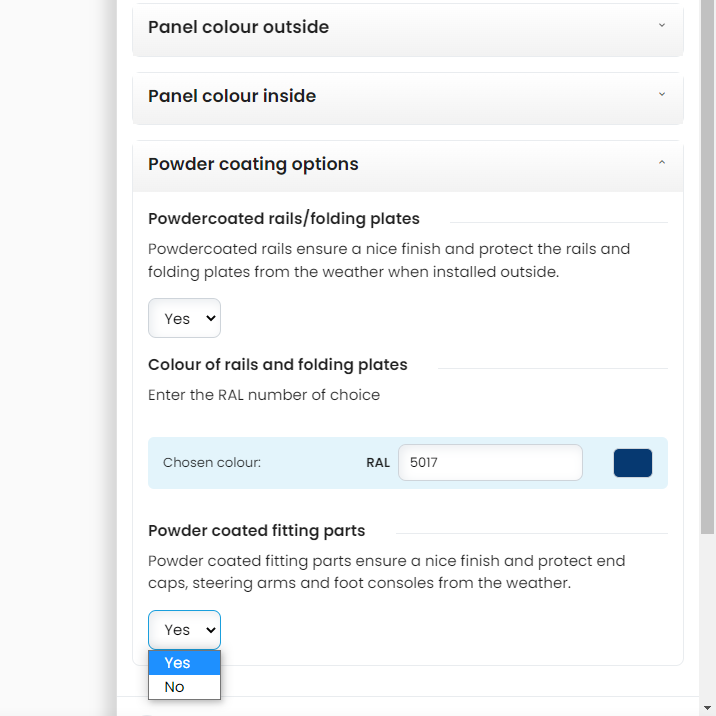Click the Chosen colour label text
Image resolution: width=716 pixels, height=716 pixels.
coord(212,463)
